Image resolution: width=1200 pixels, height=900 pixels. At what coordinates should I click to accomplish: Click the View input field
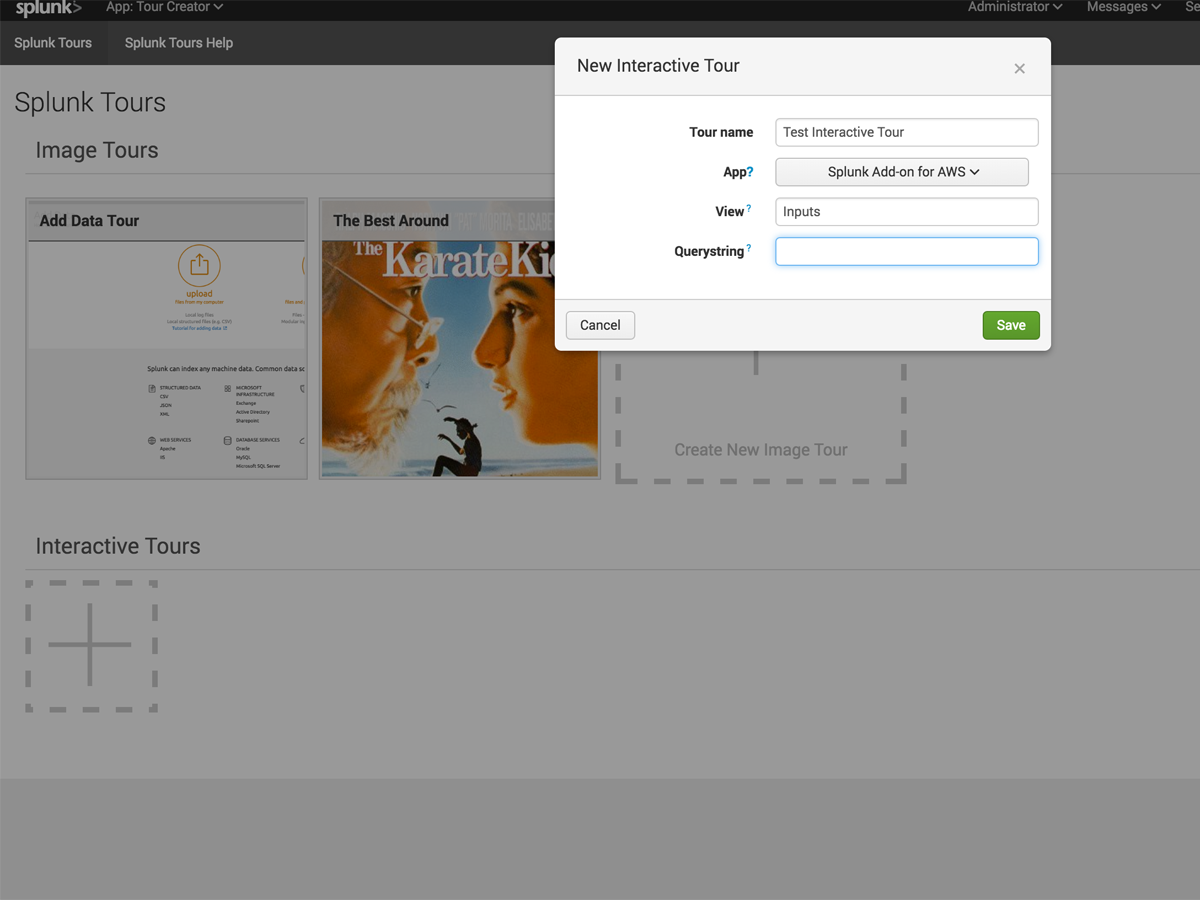pos(907,212)
